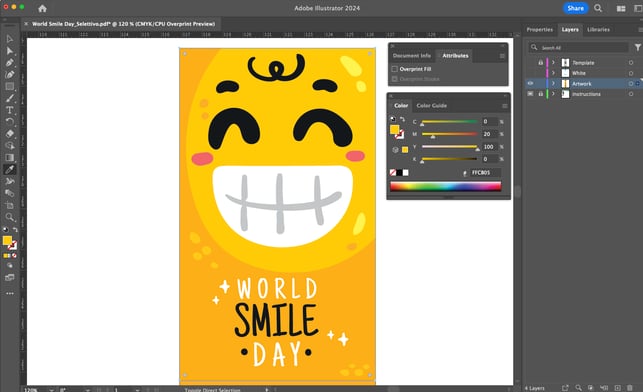Click the Layers panel filter icon

pos(638,48)
